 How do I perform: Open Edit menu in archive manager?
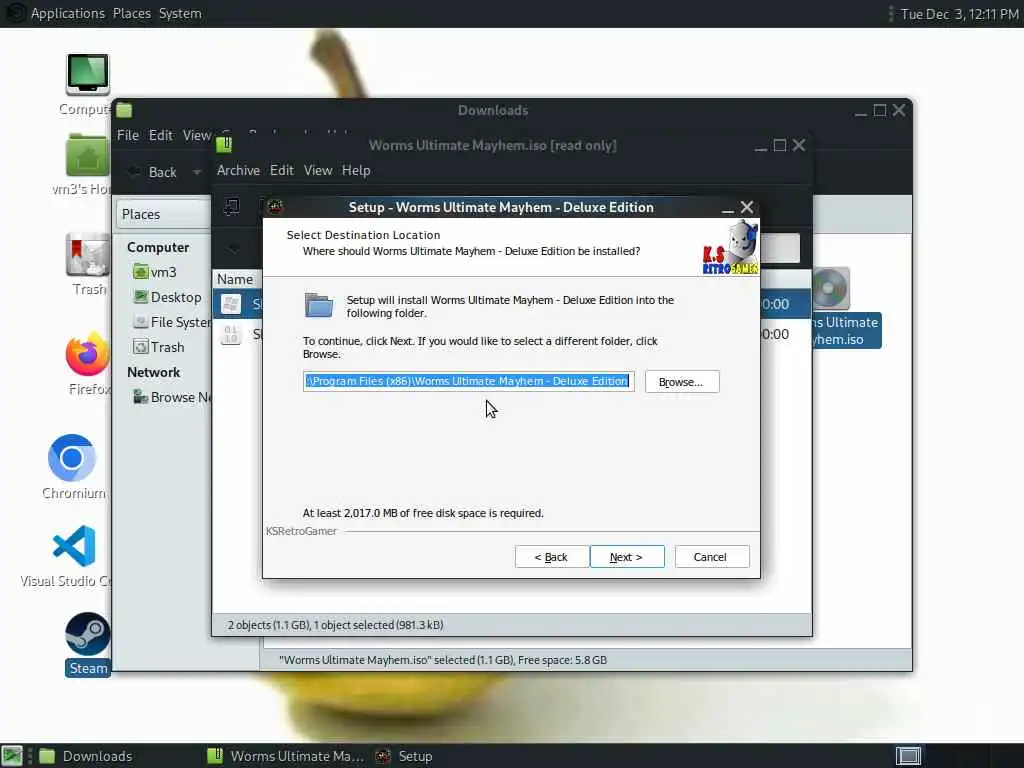281,170
